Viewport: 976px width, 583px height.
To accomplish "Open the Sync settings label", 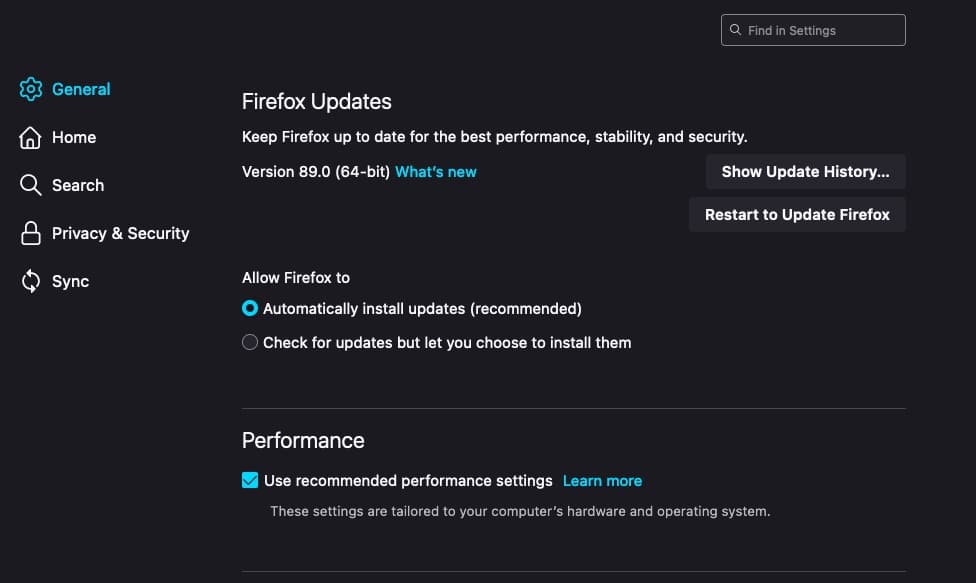I will point(70,281).
